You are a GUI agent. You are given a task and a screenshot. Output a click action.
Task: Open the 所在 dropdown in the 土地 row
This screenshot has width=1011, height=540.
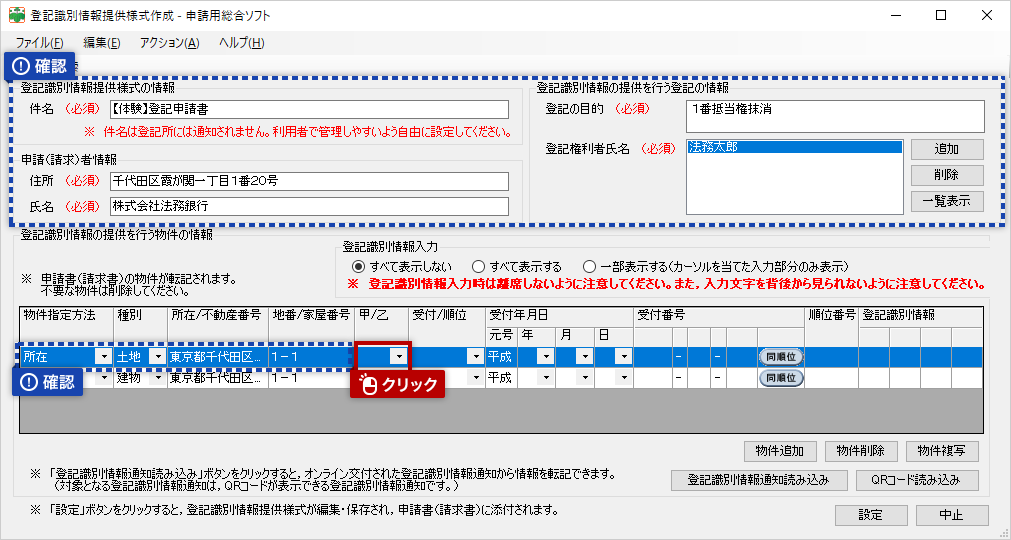tap(103, 356)
